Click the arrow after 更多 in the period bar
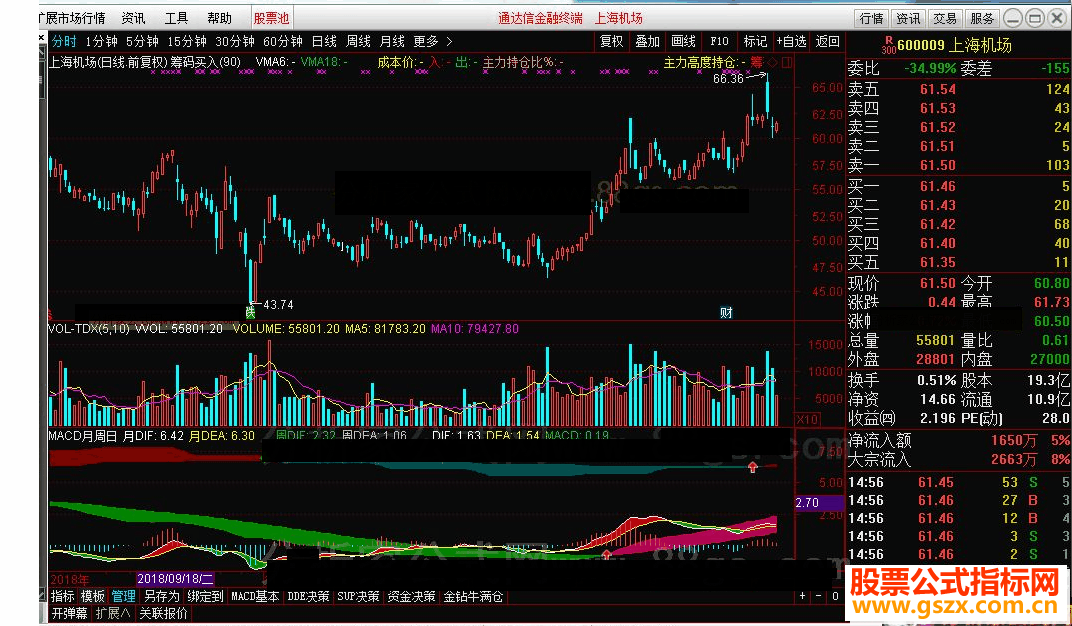The width and height of the screenshot is (1072, 626). point(448,42)
